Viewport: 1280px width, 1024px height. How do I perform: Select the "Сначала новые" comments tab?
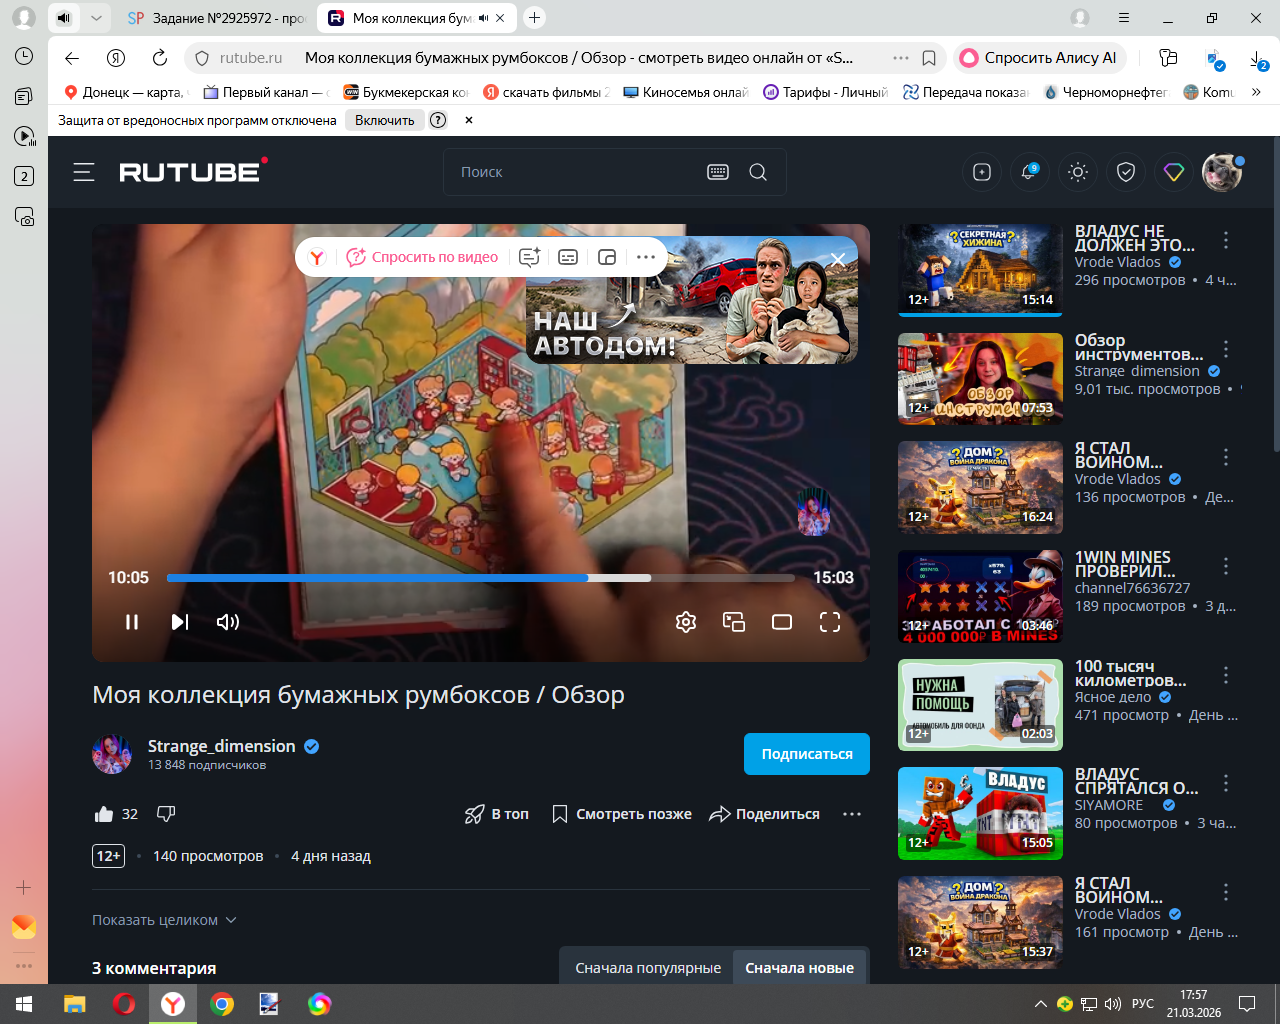point(799,968)
